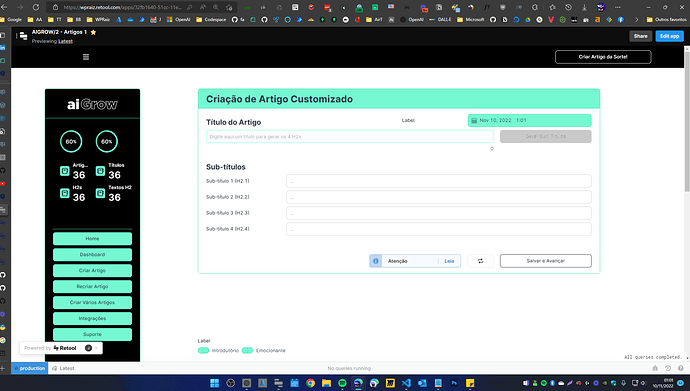This screenshot has height=391, width=690.
Task: Toggle the Introdutório switch
Action: click(x=203, y=351)
